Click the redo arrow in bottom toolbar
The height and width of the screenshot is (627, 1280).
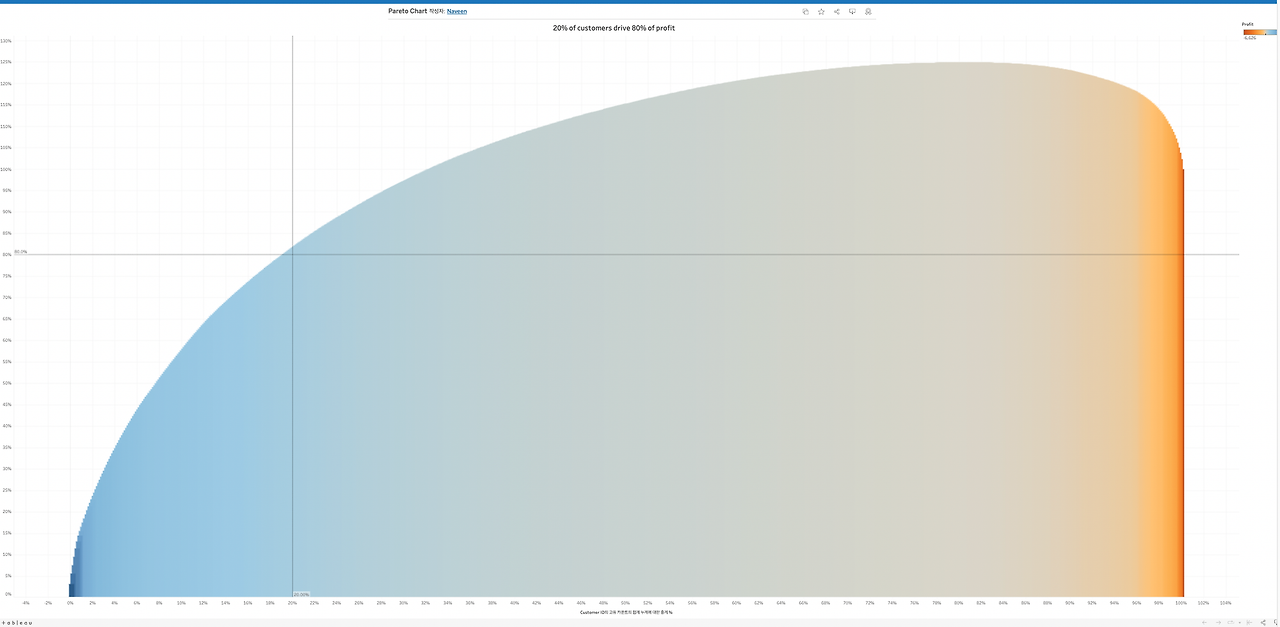tap(1218, 622)
